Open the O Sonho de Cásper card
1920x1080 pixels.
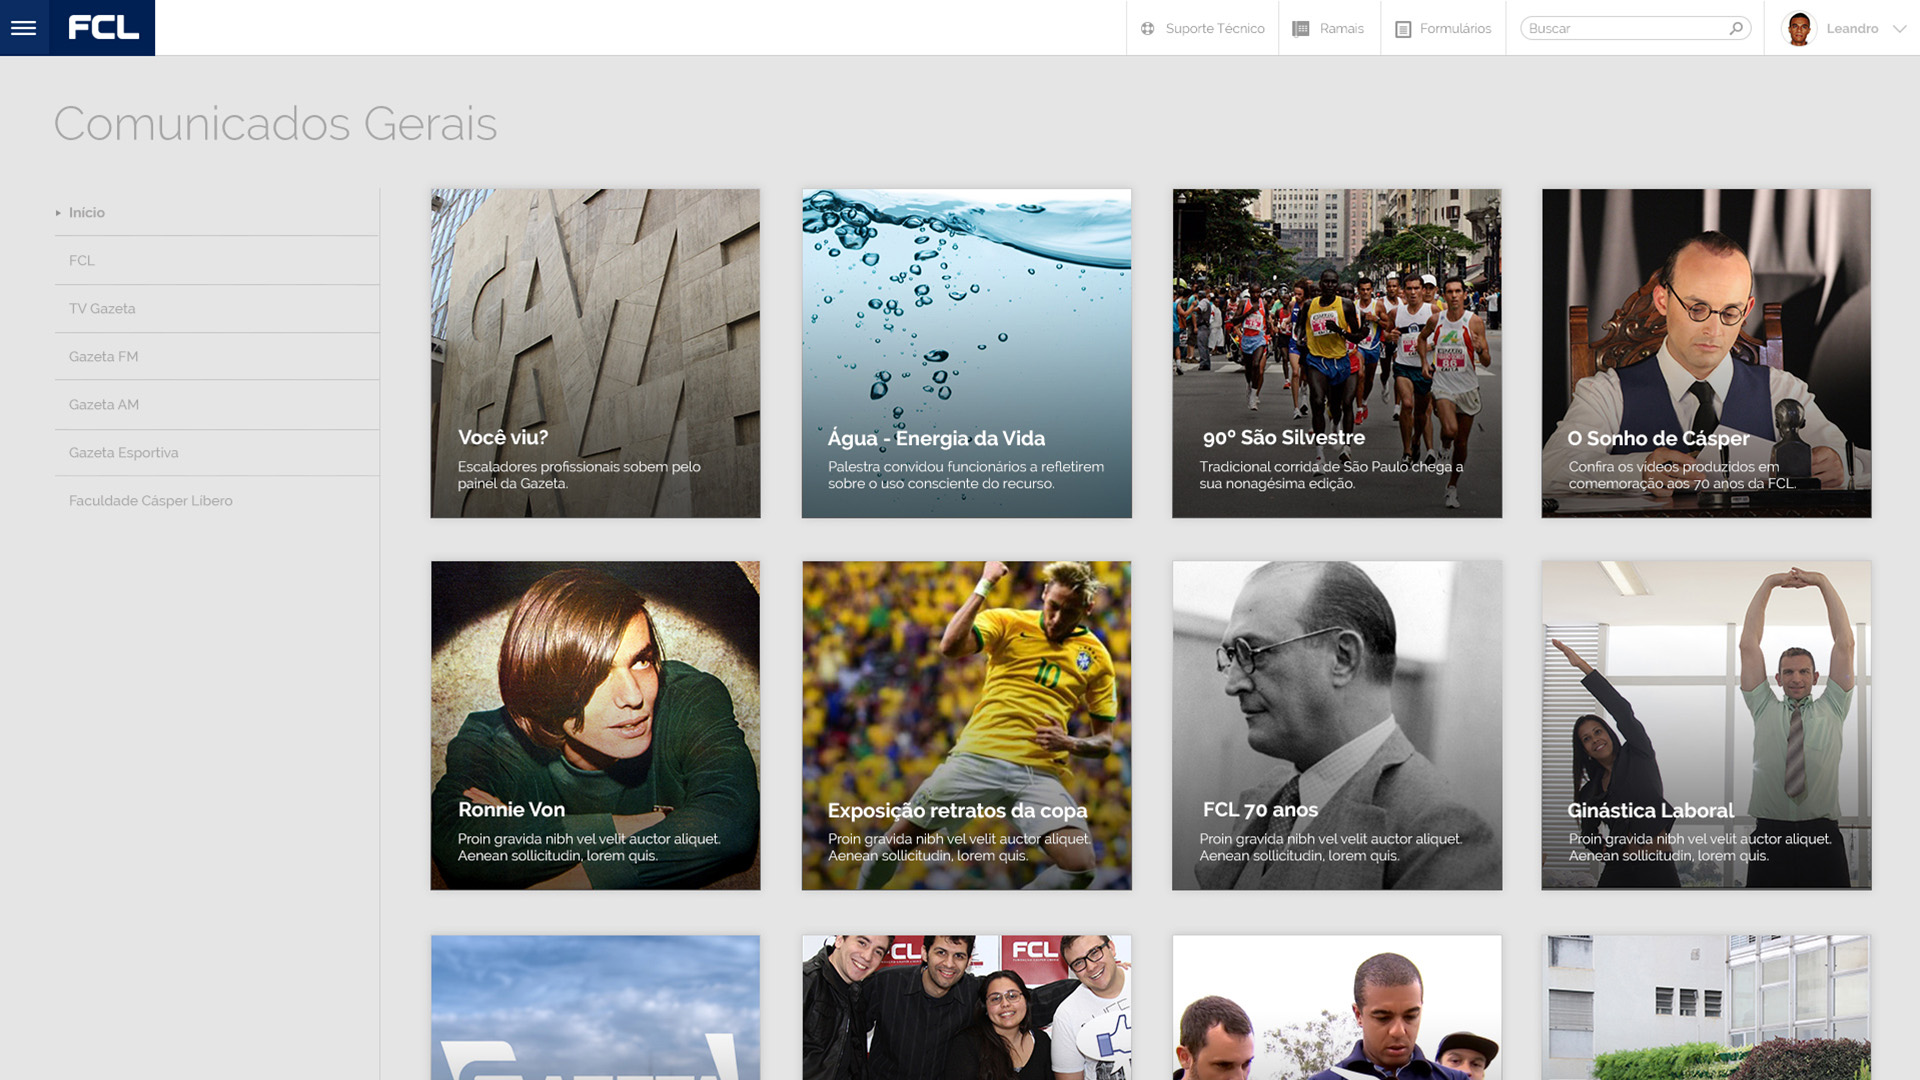tap(1706, 353)
